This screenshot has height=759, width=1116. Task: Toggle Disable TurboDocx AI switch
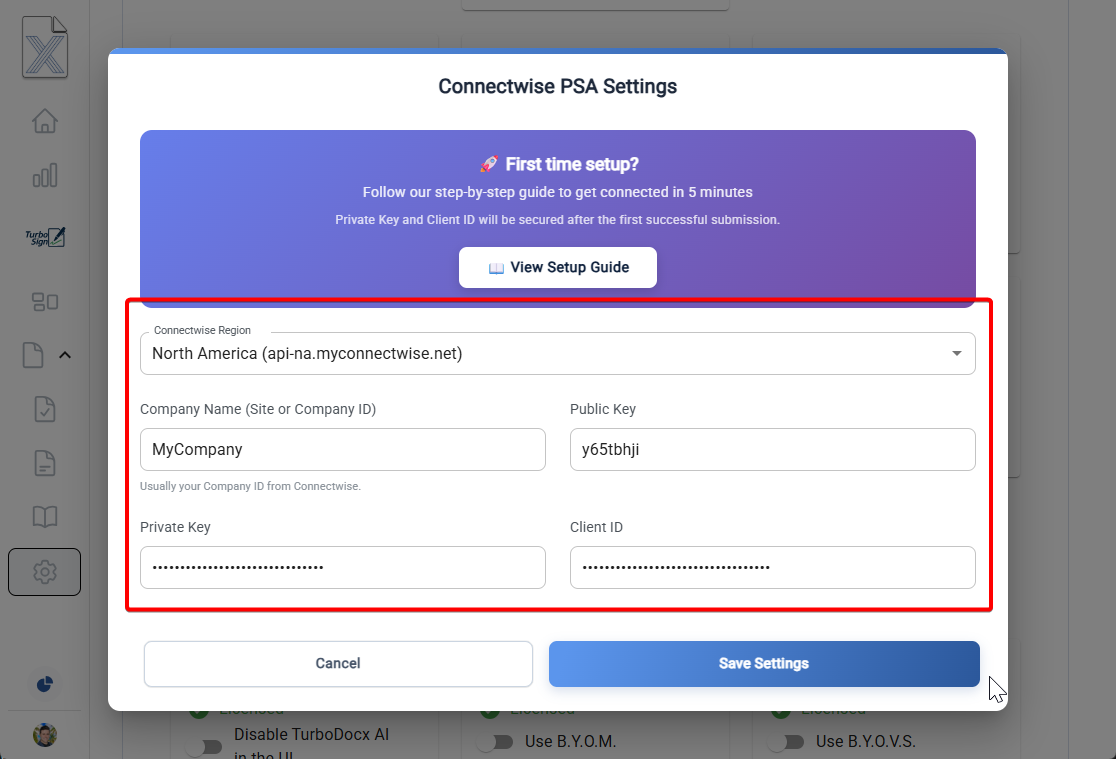pyautogui.click(x=204, y=745)
